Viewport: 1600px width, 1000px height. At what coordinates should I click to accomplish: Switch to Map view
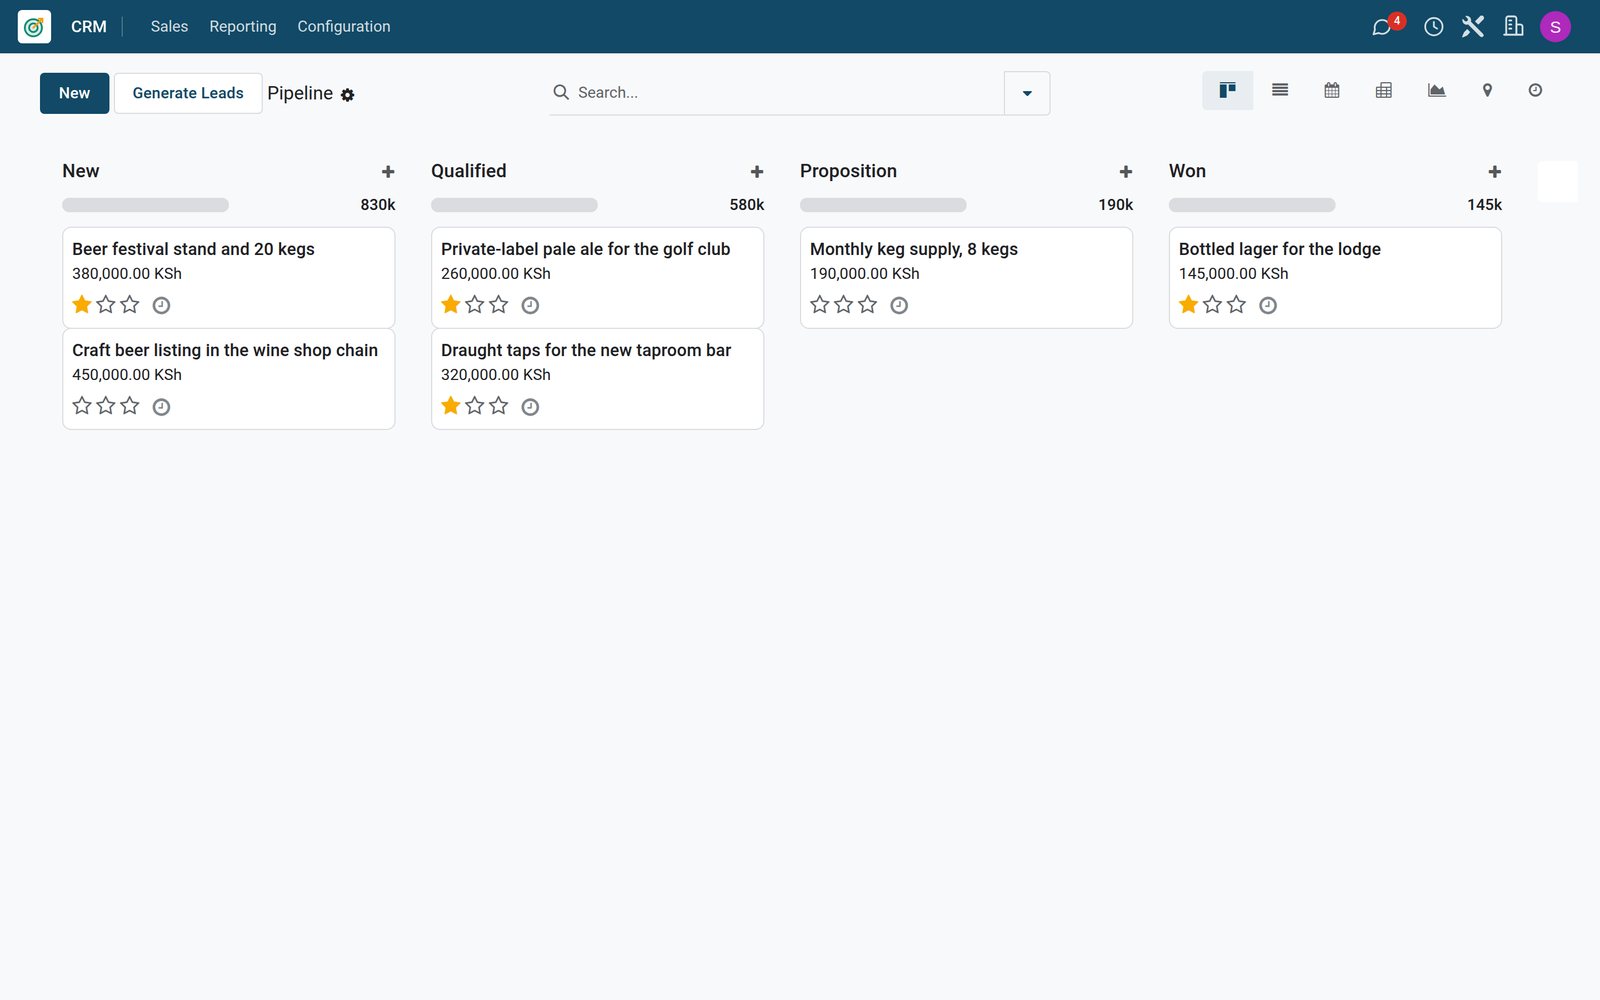pos(1487,90)
